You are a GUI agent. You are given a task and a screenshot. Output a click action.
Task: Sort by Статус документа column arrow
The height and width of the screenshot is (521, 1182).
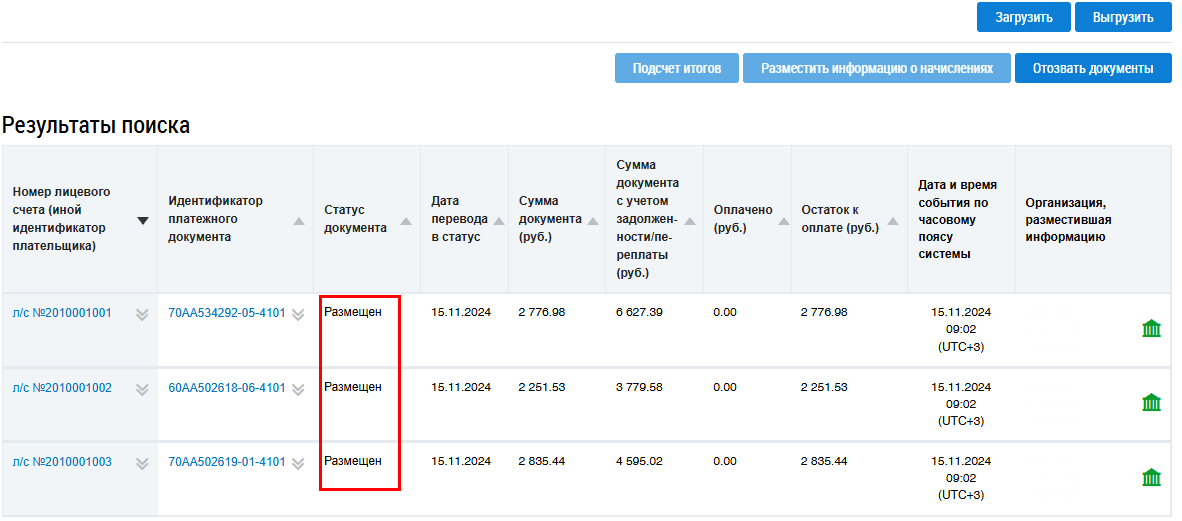406,221
